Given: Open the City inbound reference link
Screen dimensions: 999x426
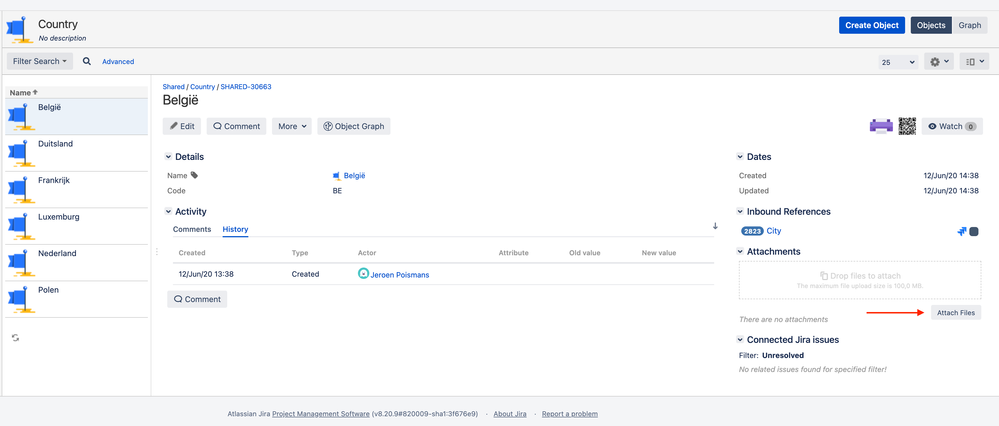Looking at the screenshot, I should (x=773, y=231).
